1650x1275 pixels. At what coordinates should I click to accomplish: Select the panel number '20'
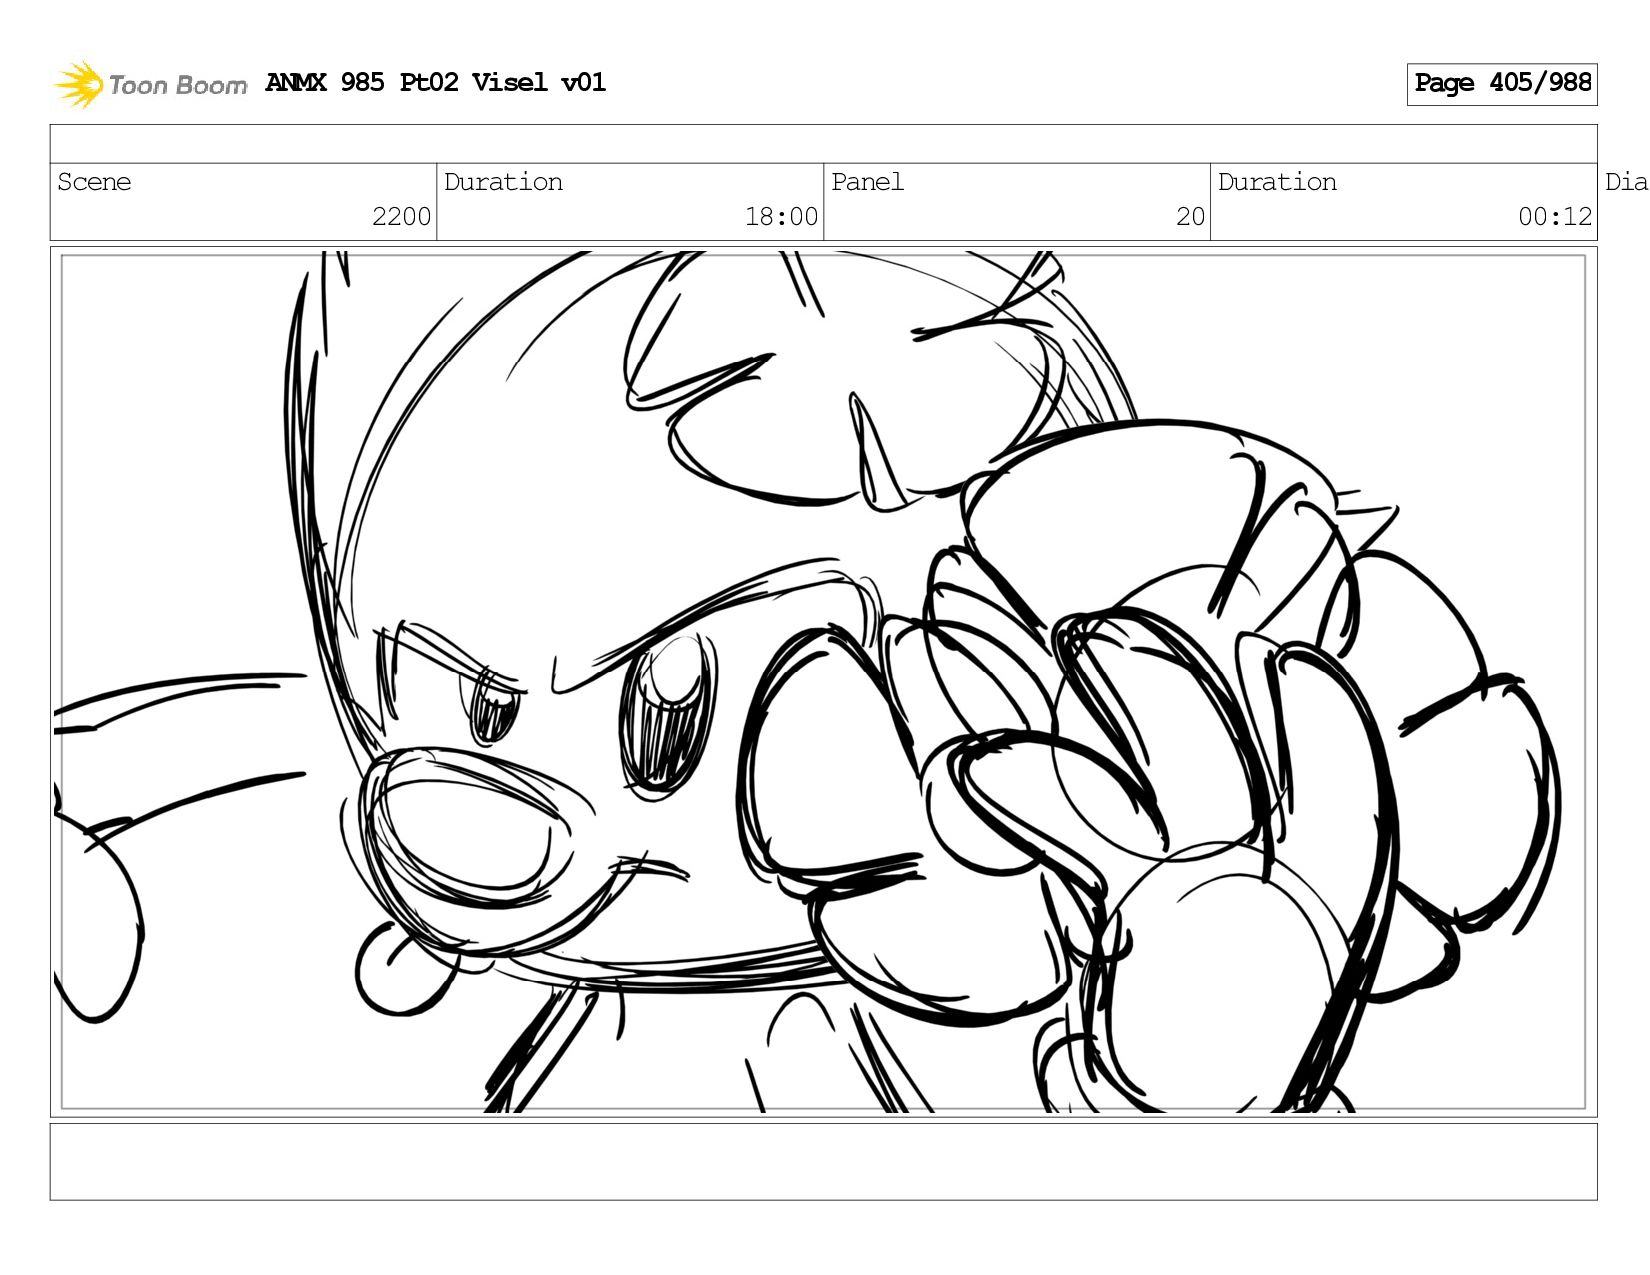[x=1190, y=217]
